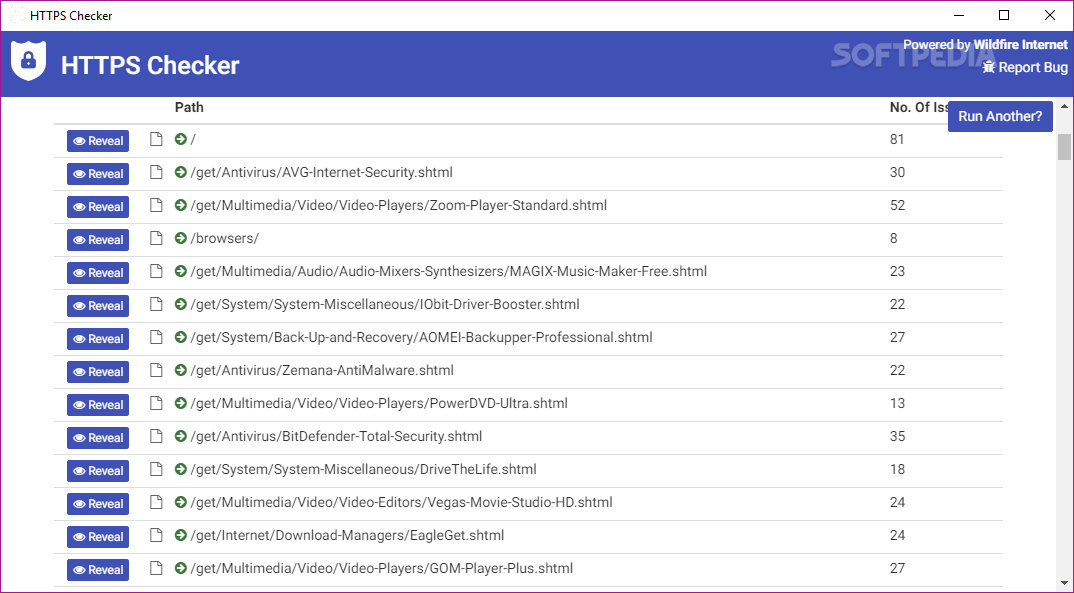Image resolution: width=1074 pixels, height=593 pixels.
Task: Click the /browsers/ path text
Action: (225, 238)
